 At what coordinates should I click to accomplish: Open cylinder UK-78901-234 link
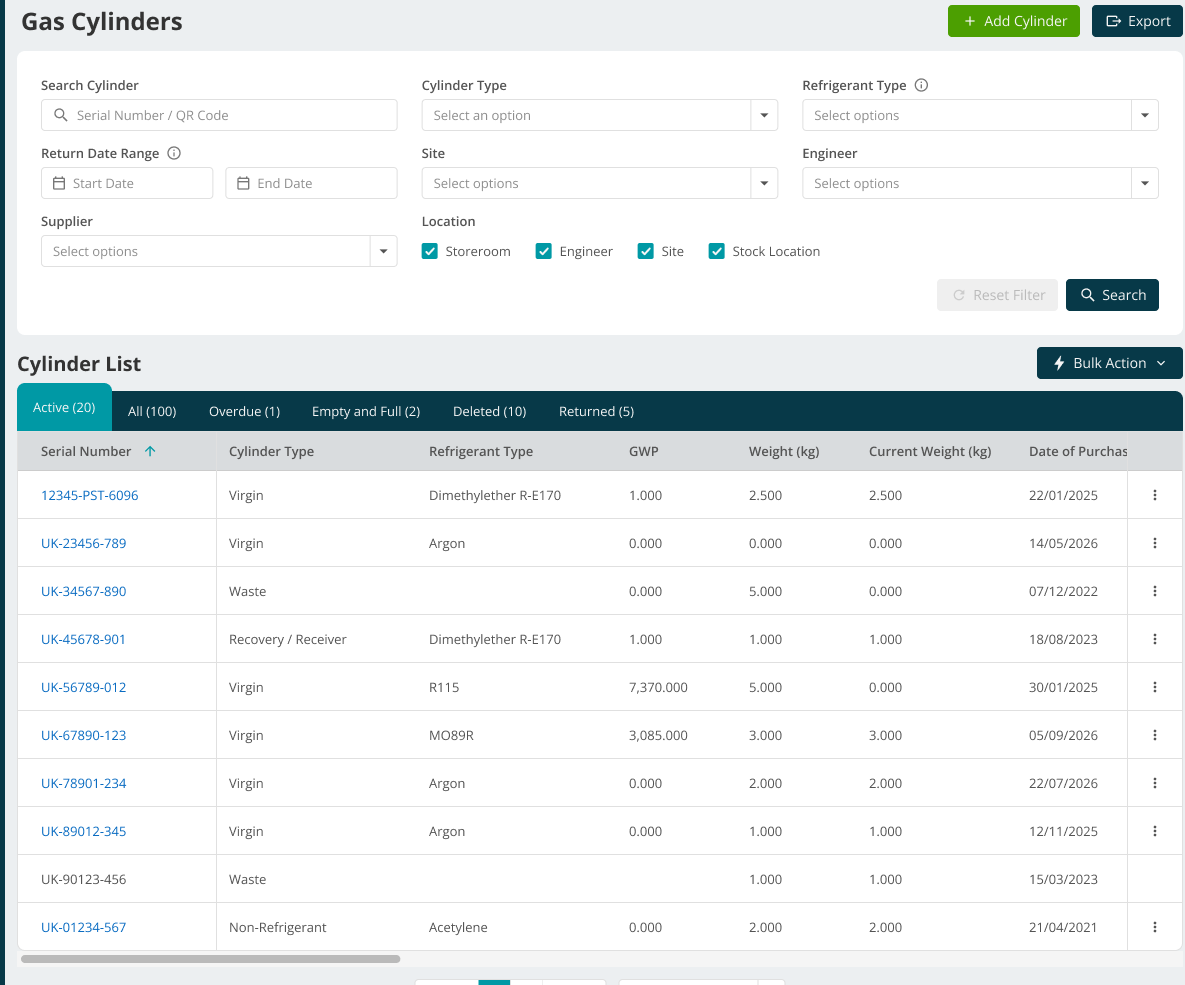(x=83, y=783)
